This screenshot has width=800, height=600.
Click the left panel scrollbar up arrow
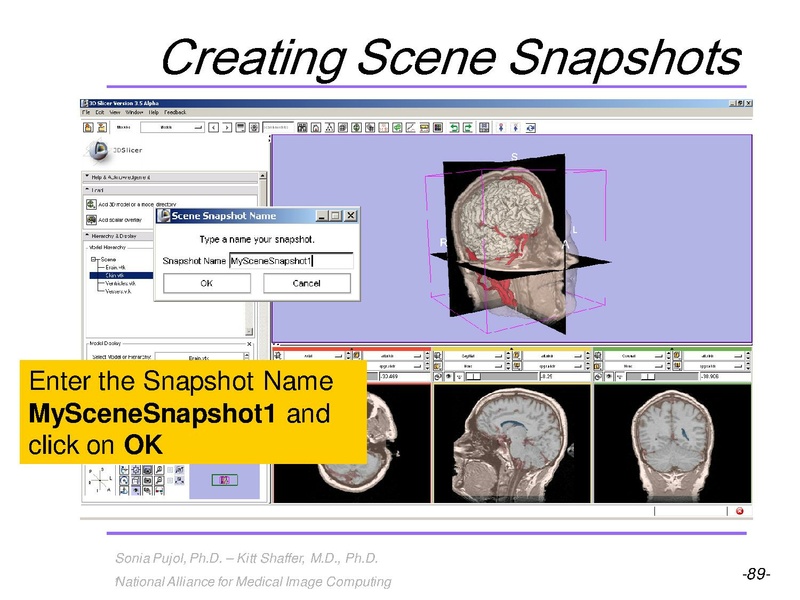click(x=262, y=176)
